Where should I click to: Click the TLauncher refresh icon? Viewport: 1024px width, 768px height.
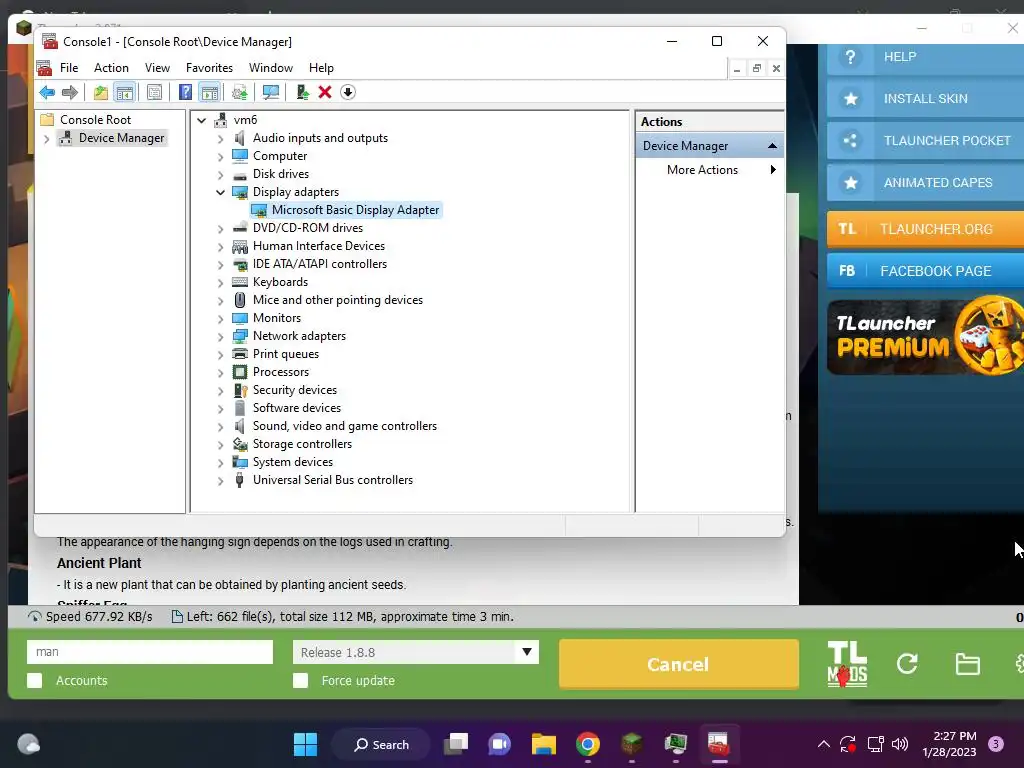pos(907,664)
